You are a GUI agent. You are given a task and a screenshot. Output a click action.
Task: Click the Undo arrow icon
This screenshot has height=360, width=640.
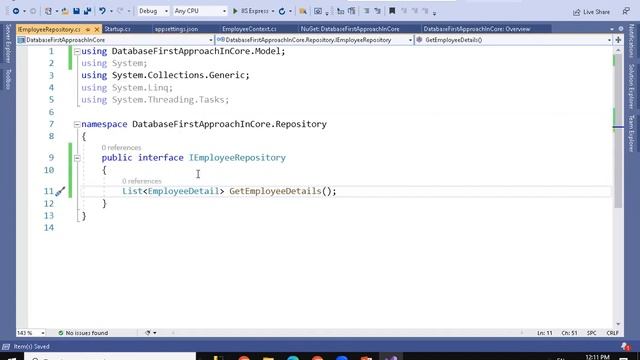point(102,11)
